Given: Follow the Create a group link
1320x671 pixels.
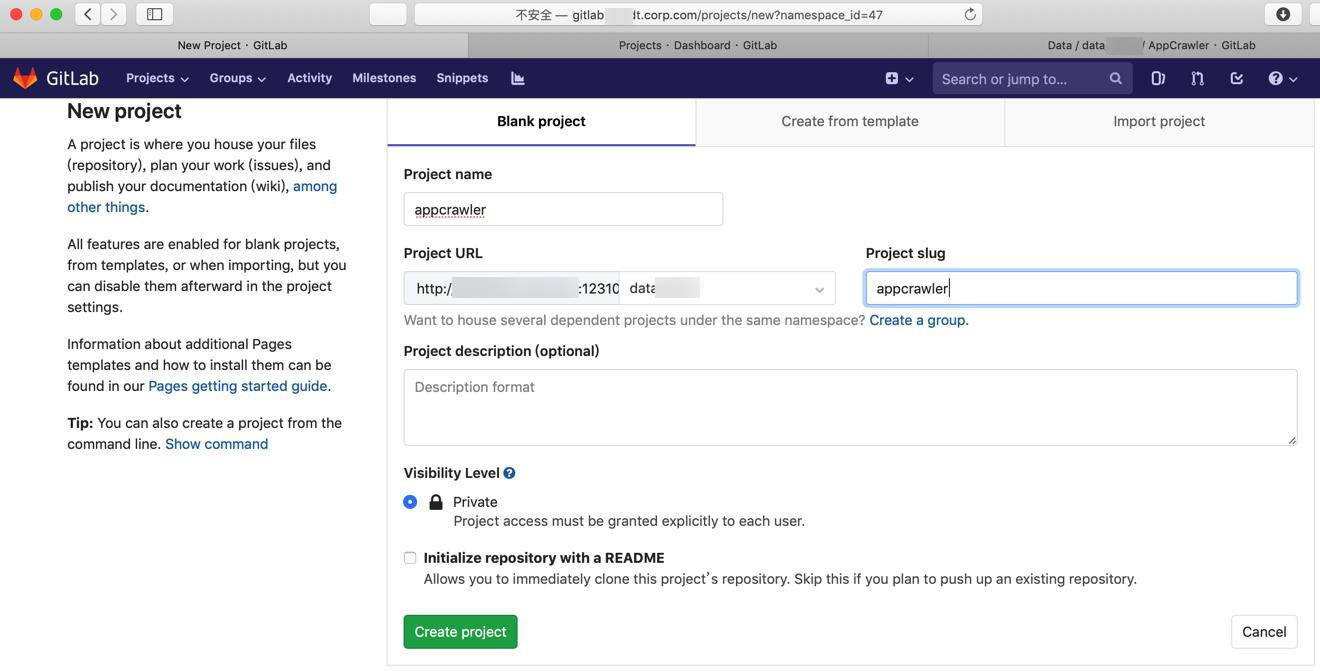Looking at the screenshot, I should click(917, 320).
